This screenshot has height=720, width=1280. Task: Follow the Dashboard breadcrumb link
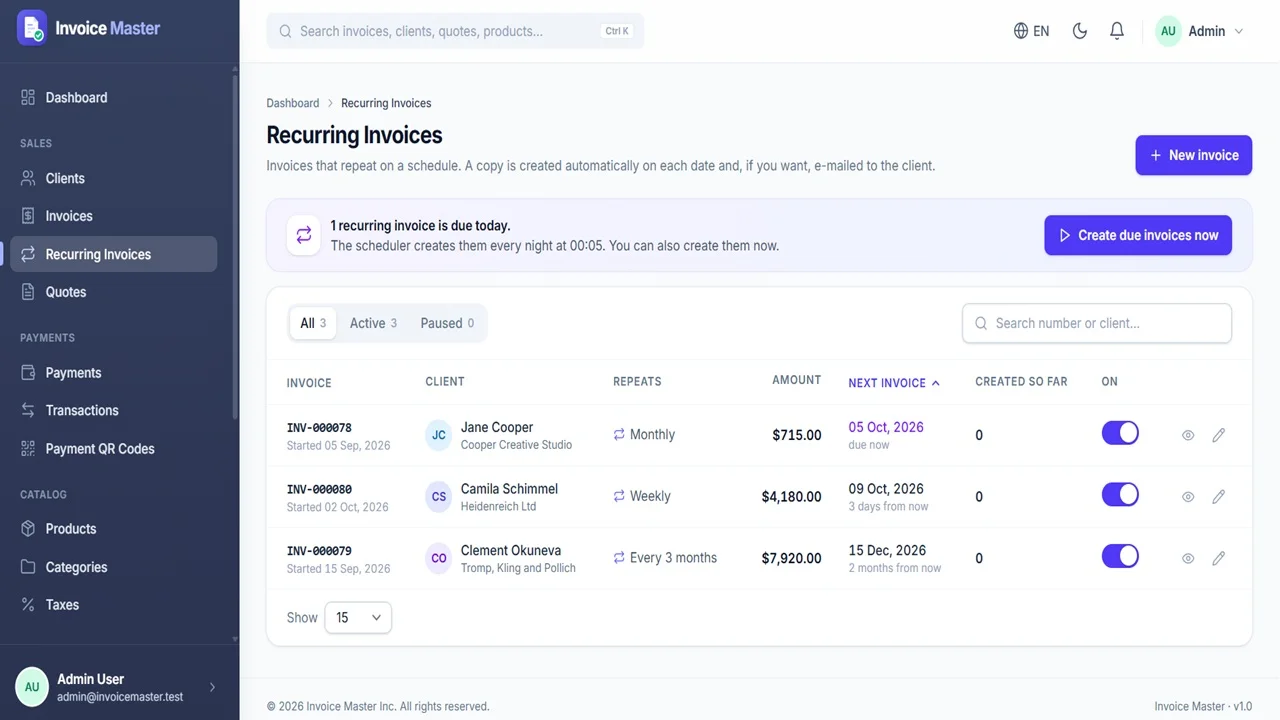293,103
